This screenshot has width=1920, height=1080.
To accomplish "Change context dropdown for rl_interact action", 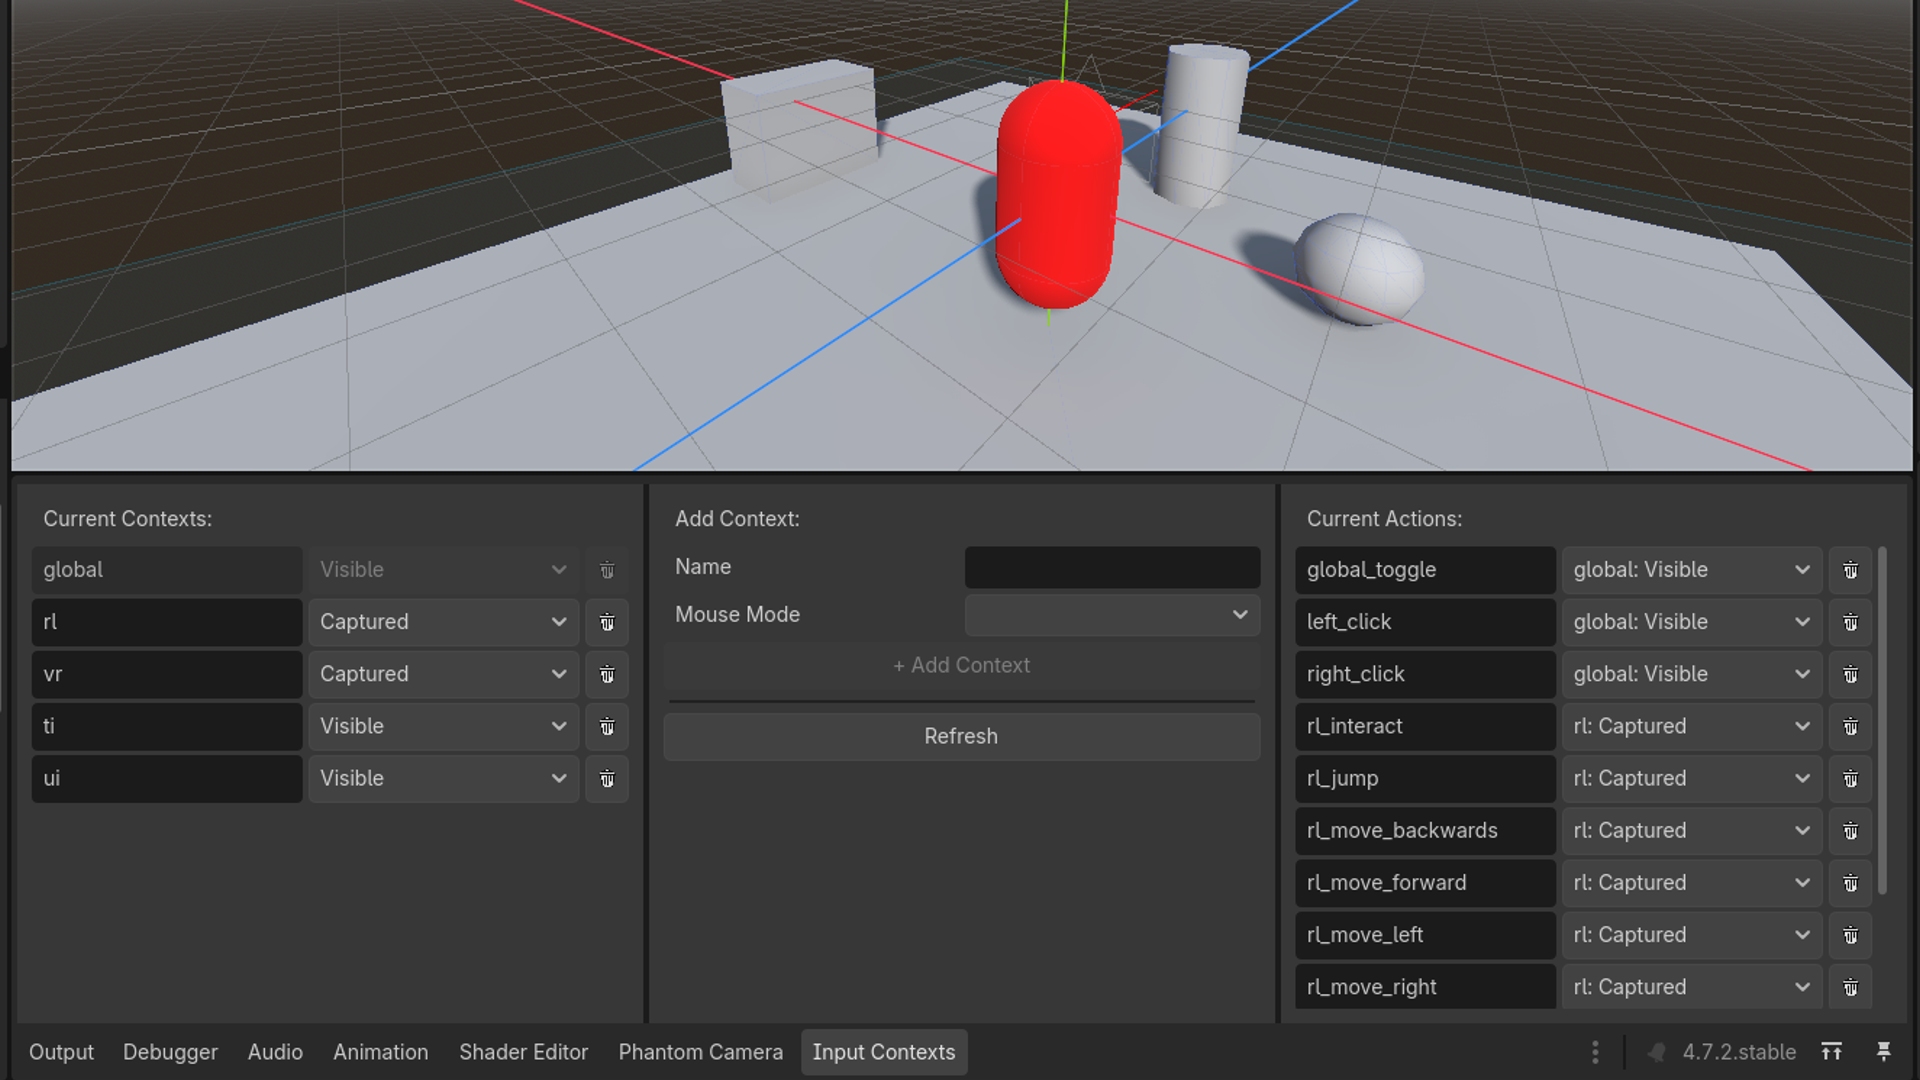I will [x=1692, y=726].
